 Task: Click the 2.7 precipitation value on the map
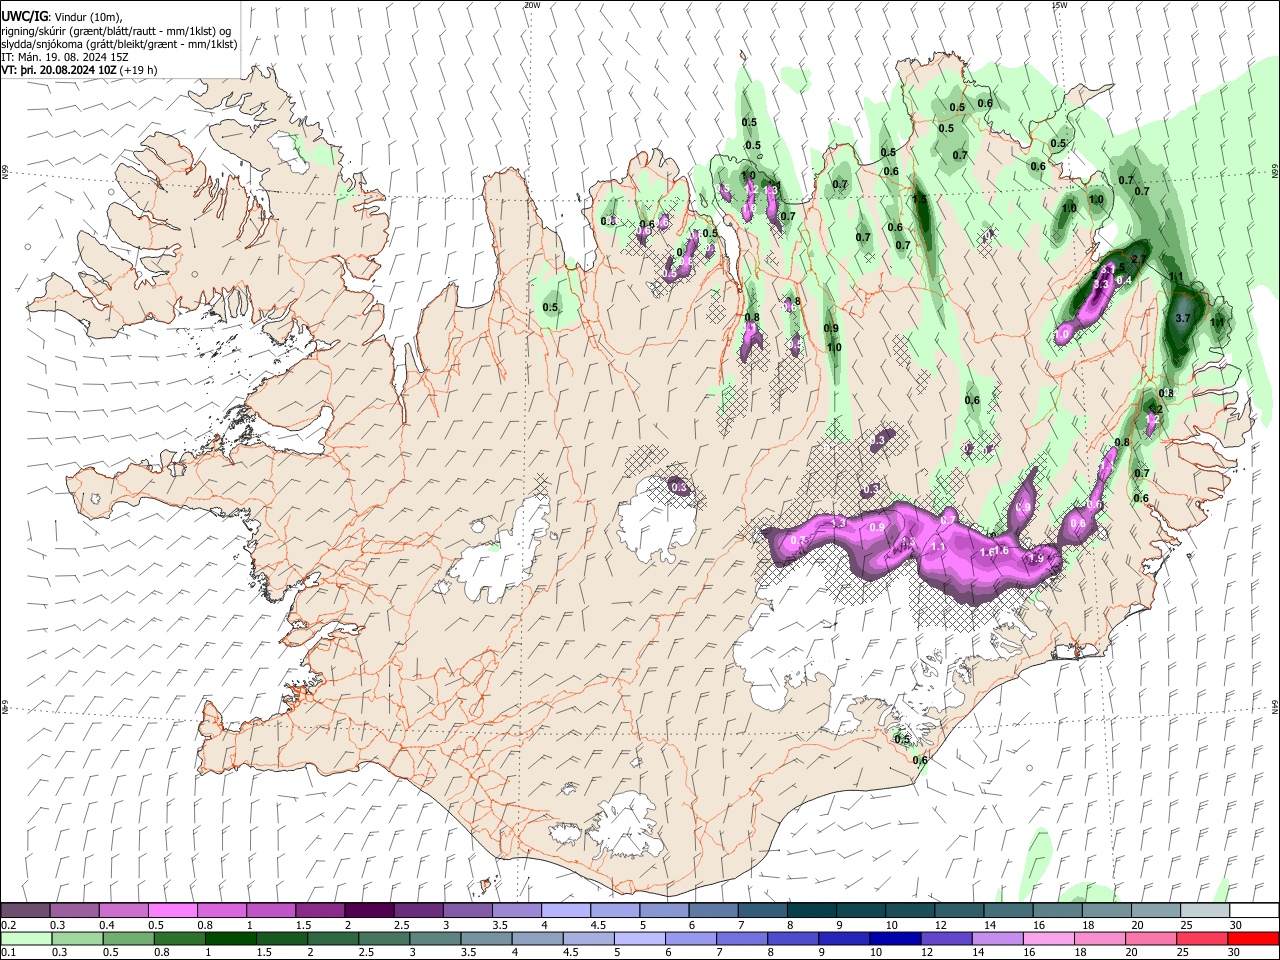(x=1137, y=259)
